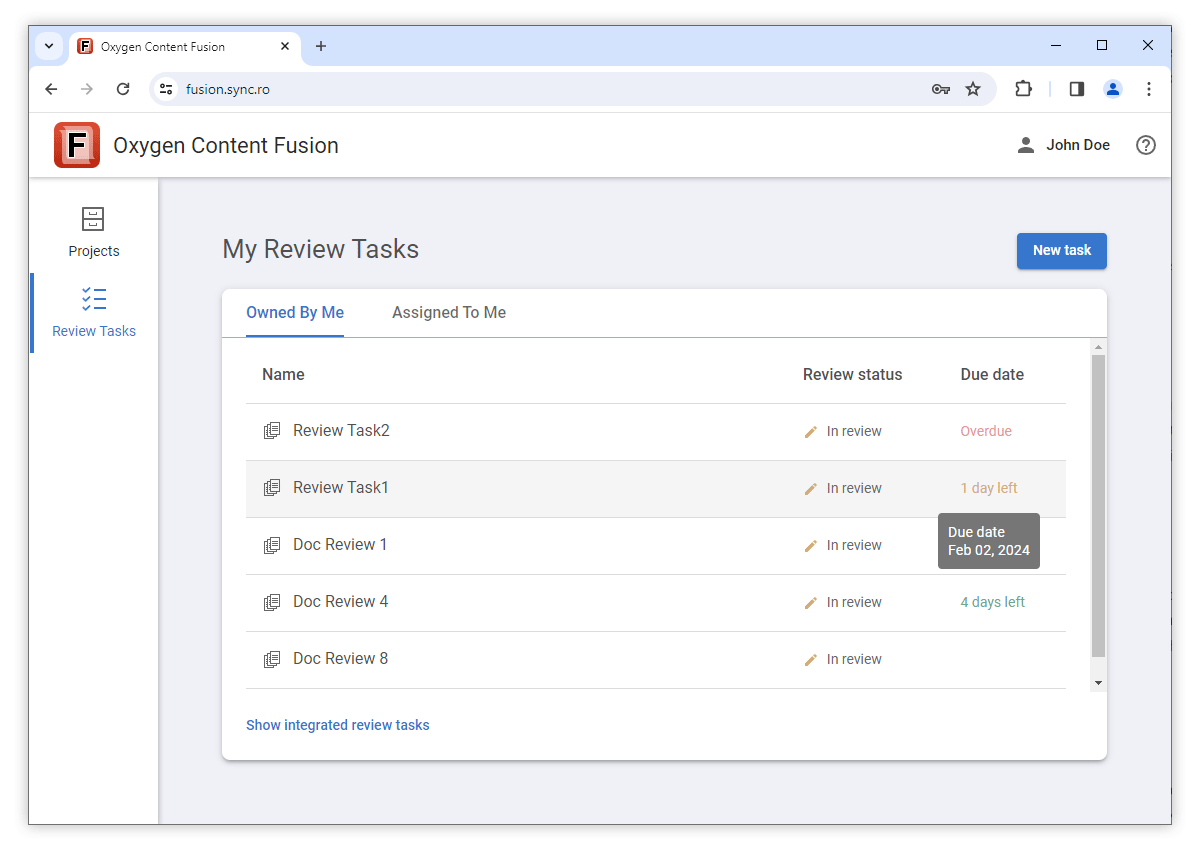Toggle the browser side panel icon

tap(1077, 89)
